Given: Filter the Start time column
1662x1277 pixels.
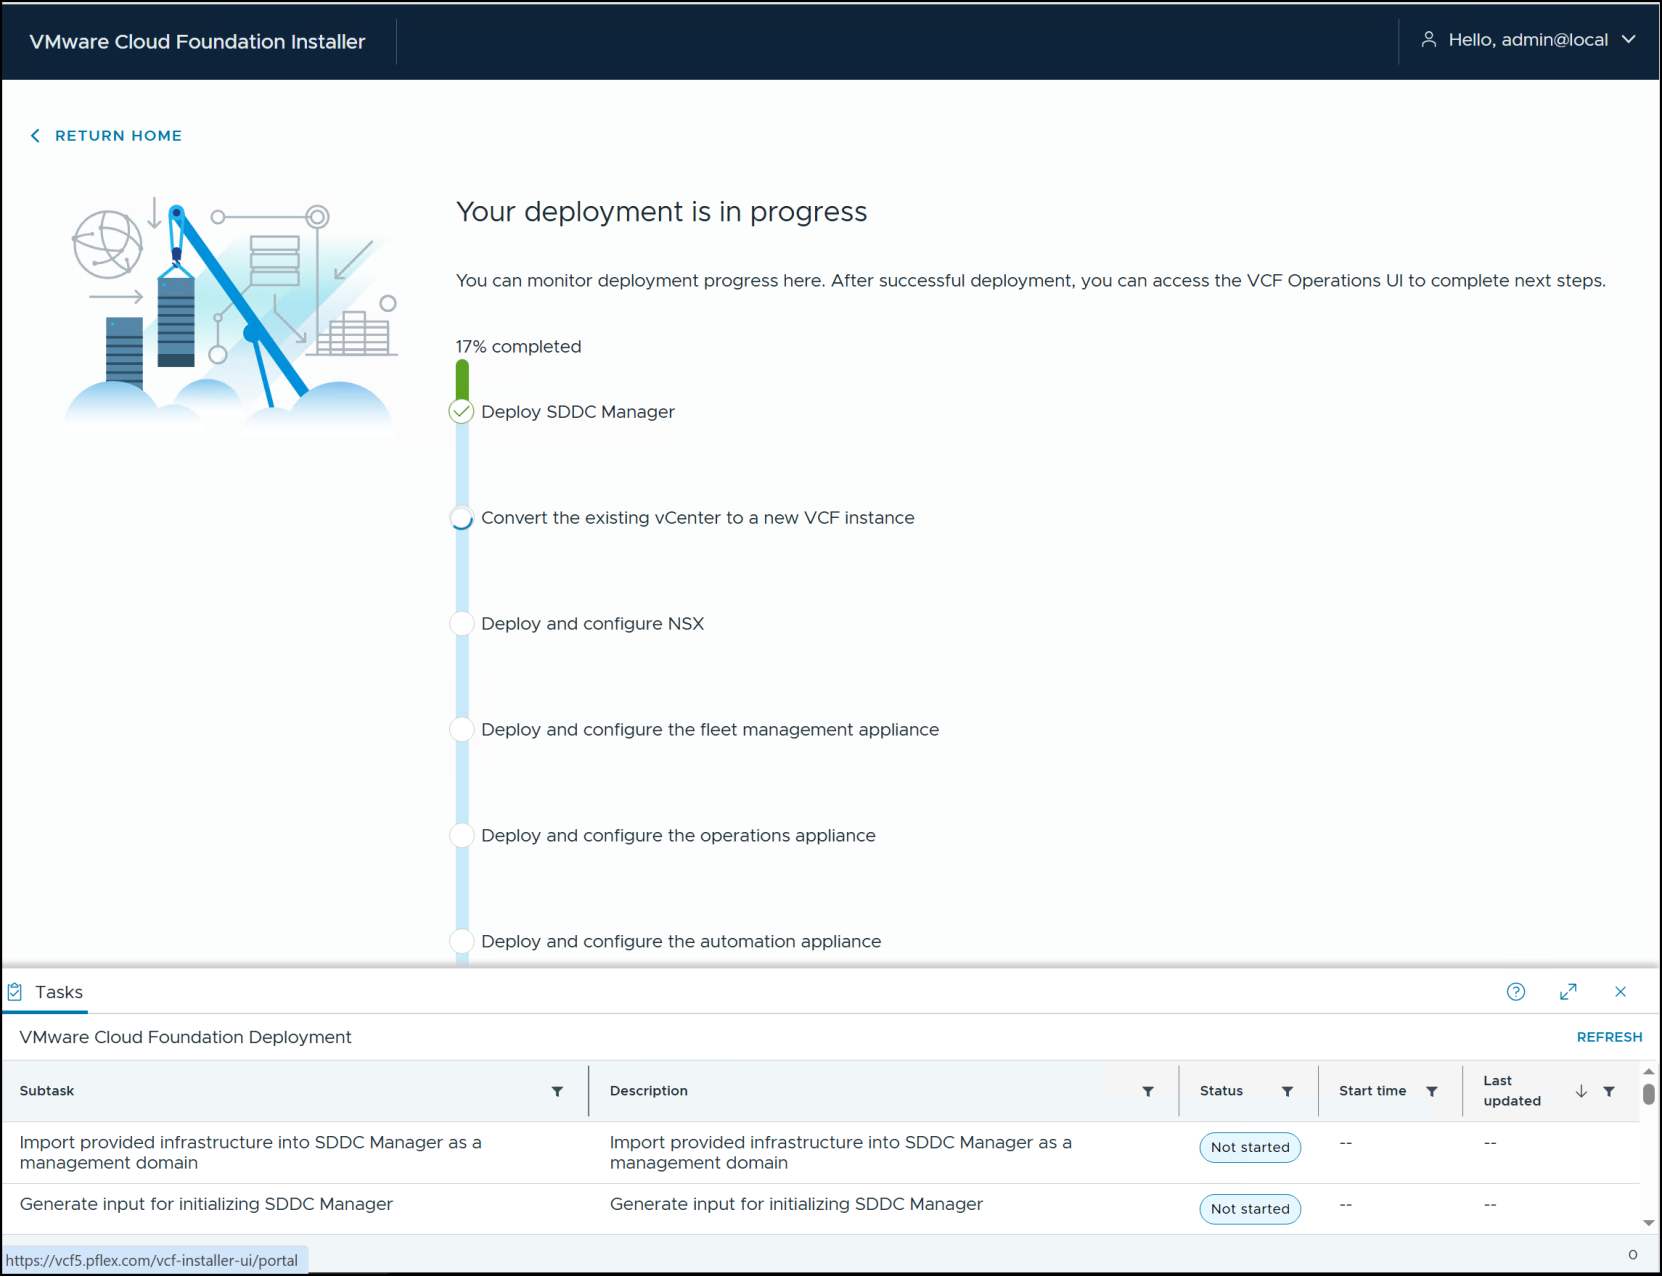Looking at the screenshot, I should [x=1432, y=1092].
